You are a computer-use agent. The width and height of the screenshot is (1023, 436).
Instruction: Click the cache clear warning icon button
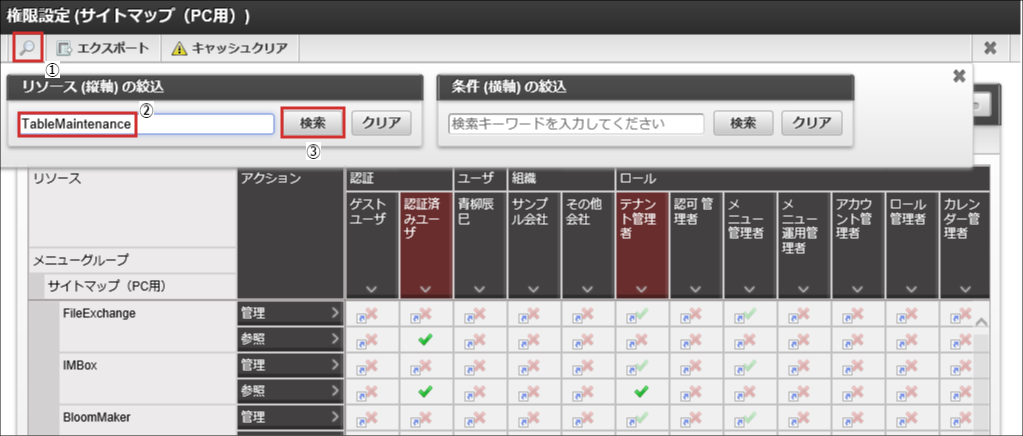230,48
